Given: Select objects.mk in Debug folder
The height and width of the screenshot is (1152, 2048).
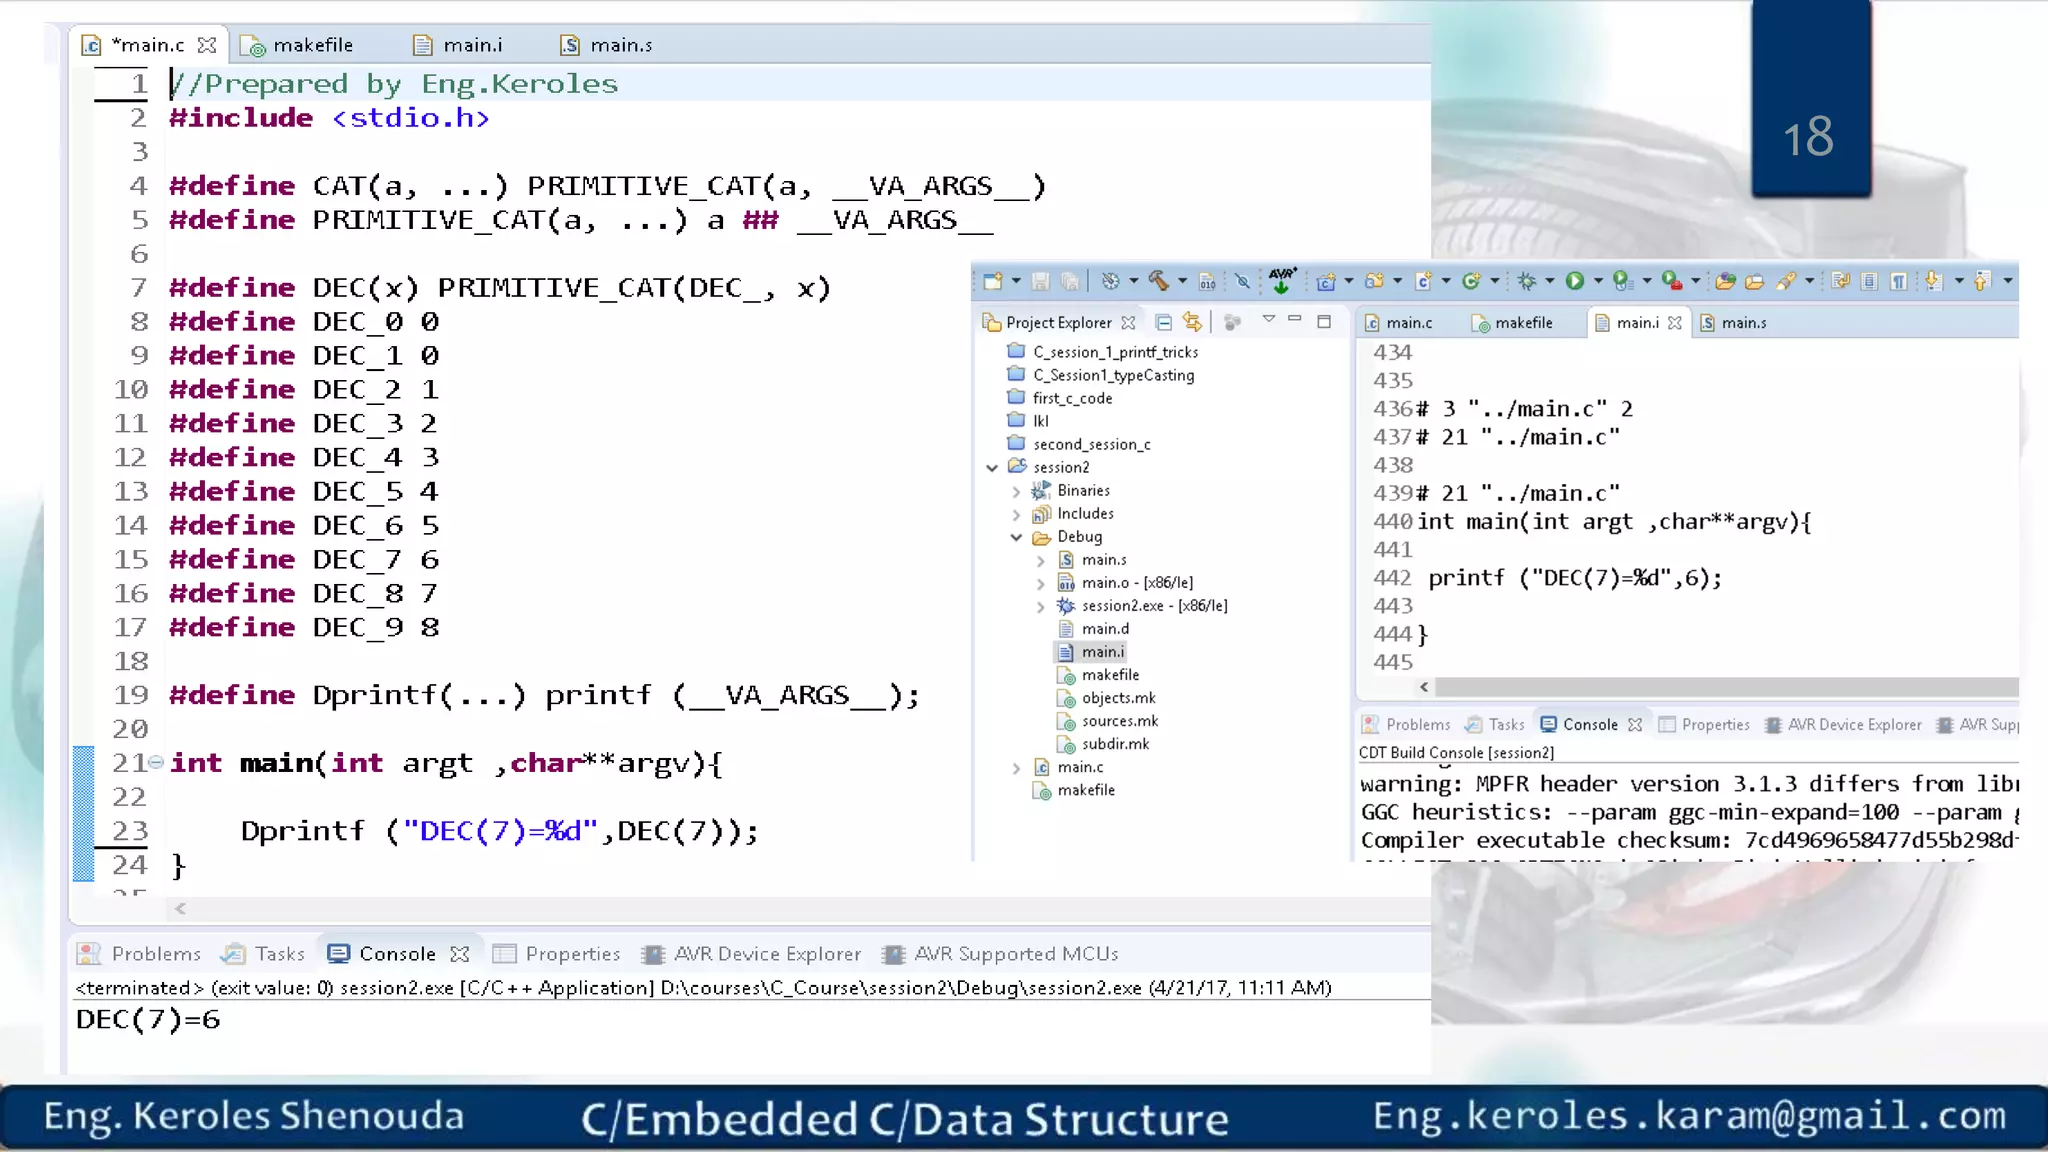Looking at the screenshot, I should click(1118, 698).
